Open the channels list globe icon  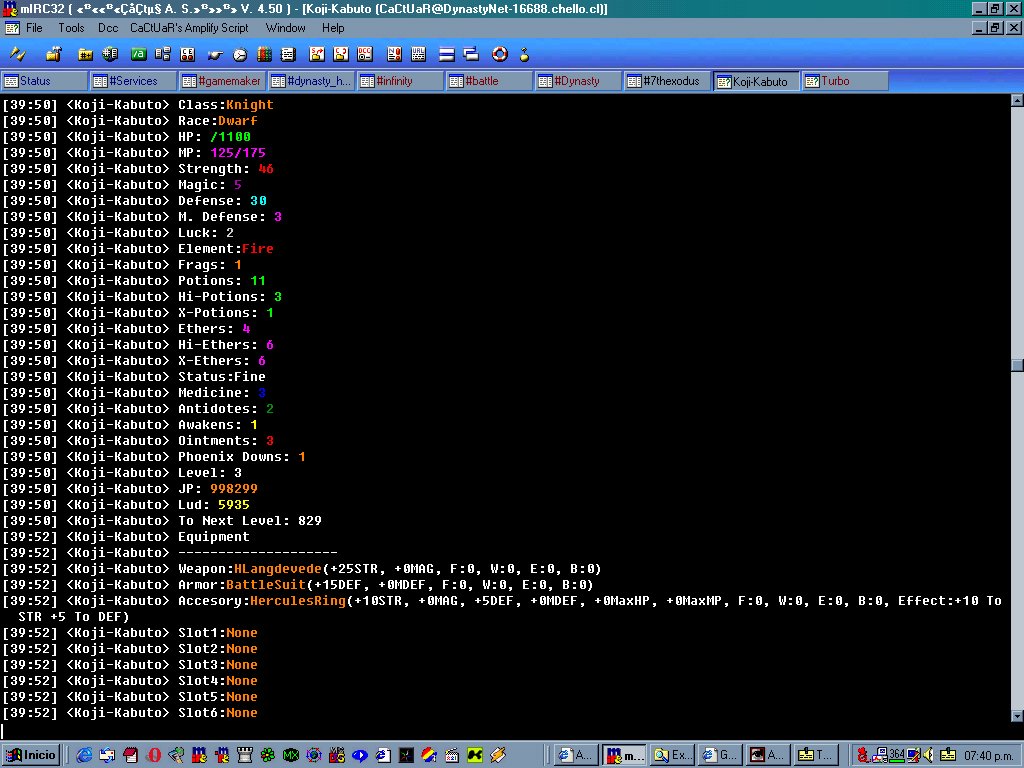point(110,53)
